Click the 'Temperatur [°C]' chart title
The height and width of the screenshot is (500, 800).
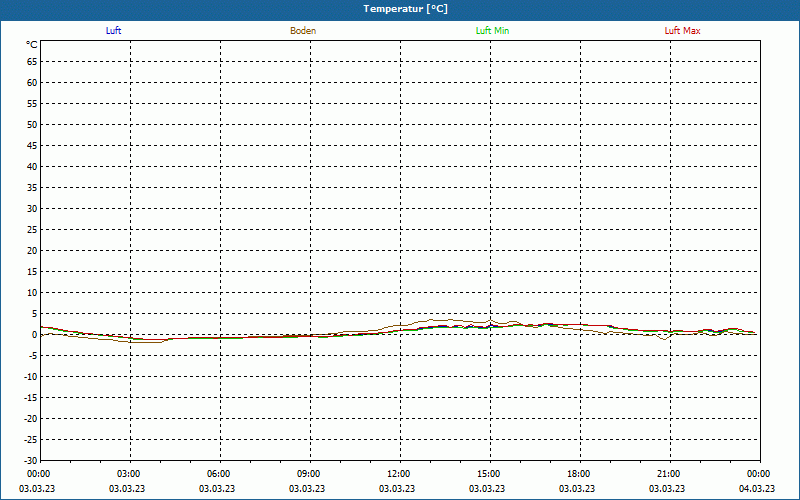(x=406, y=9)
